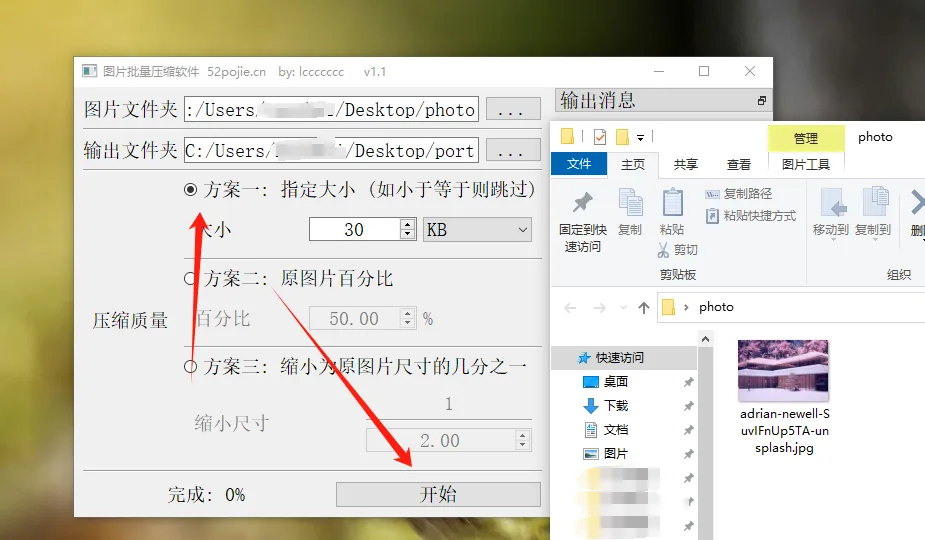
Task: Open the KB unit dropdown
Action: (478, 230)
